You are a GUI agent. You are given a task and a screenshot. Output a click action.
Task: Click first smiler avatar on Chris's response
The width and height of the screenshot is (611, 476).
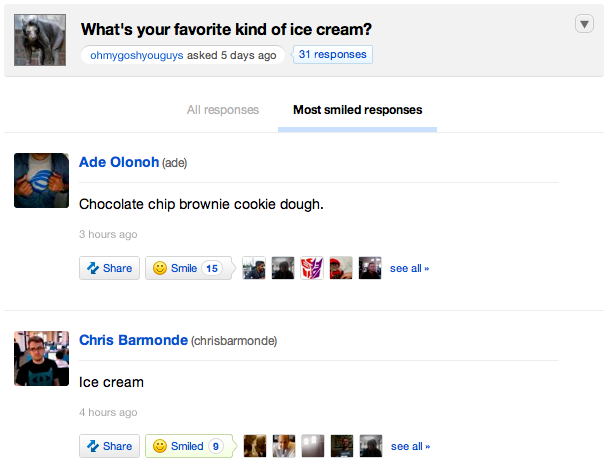pos(255,446)
